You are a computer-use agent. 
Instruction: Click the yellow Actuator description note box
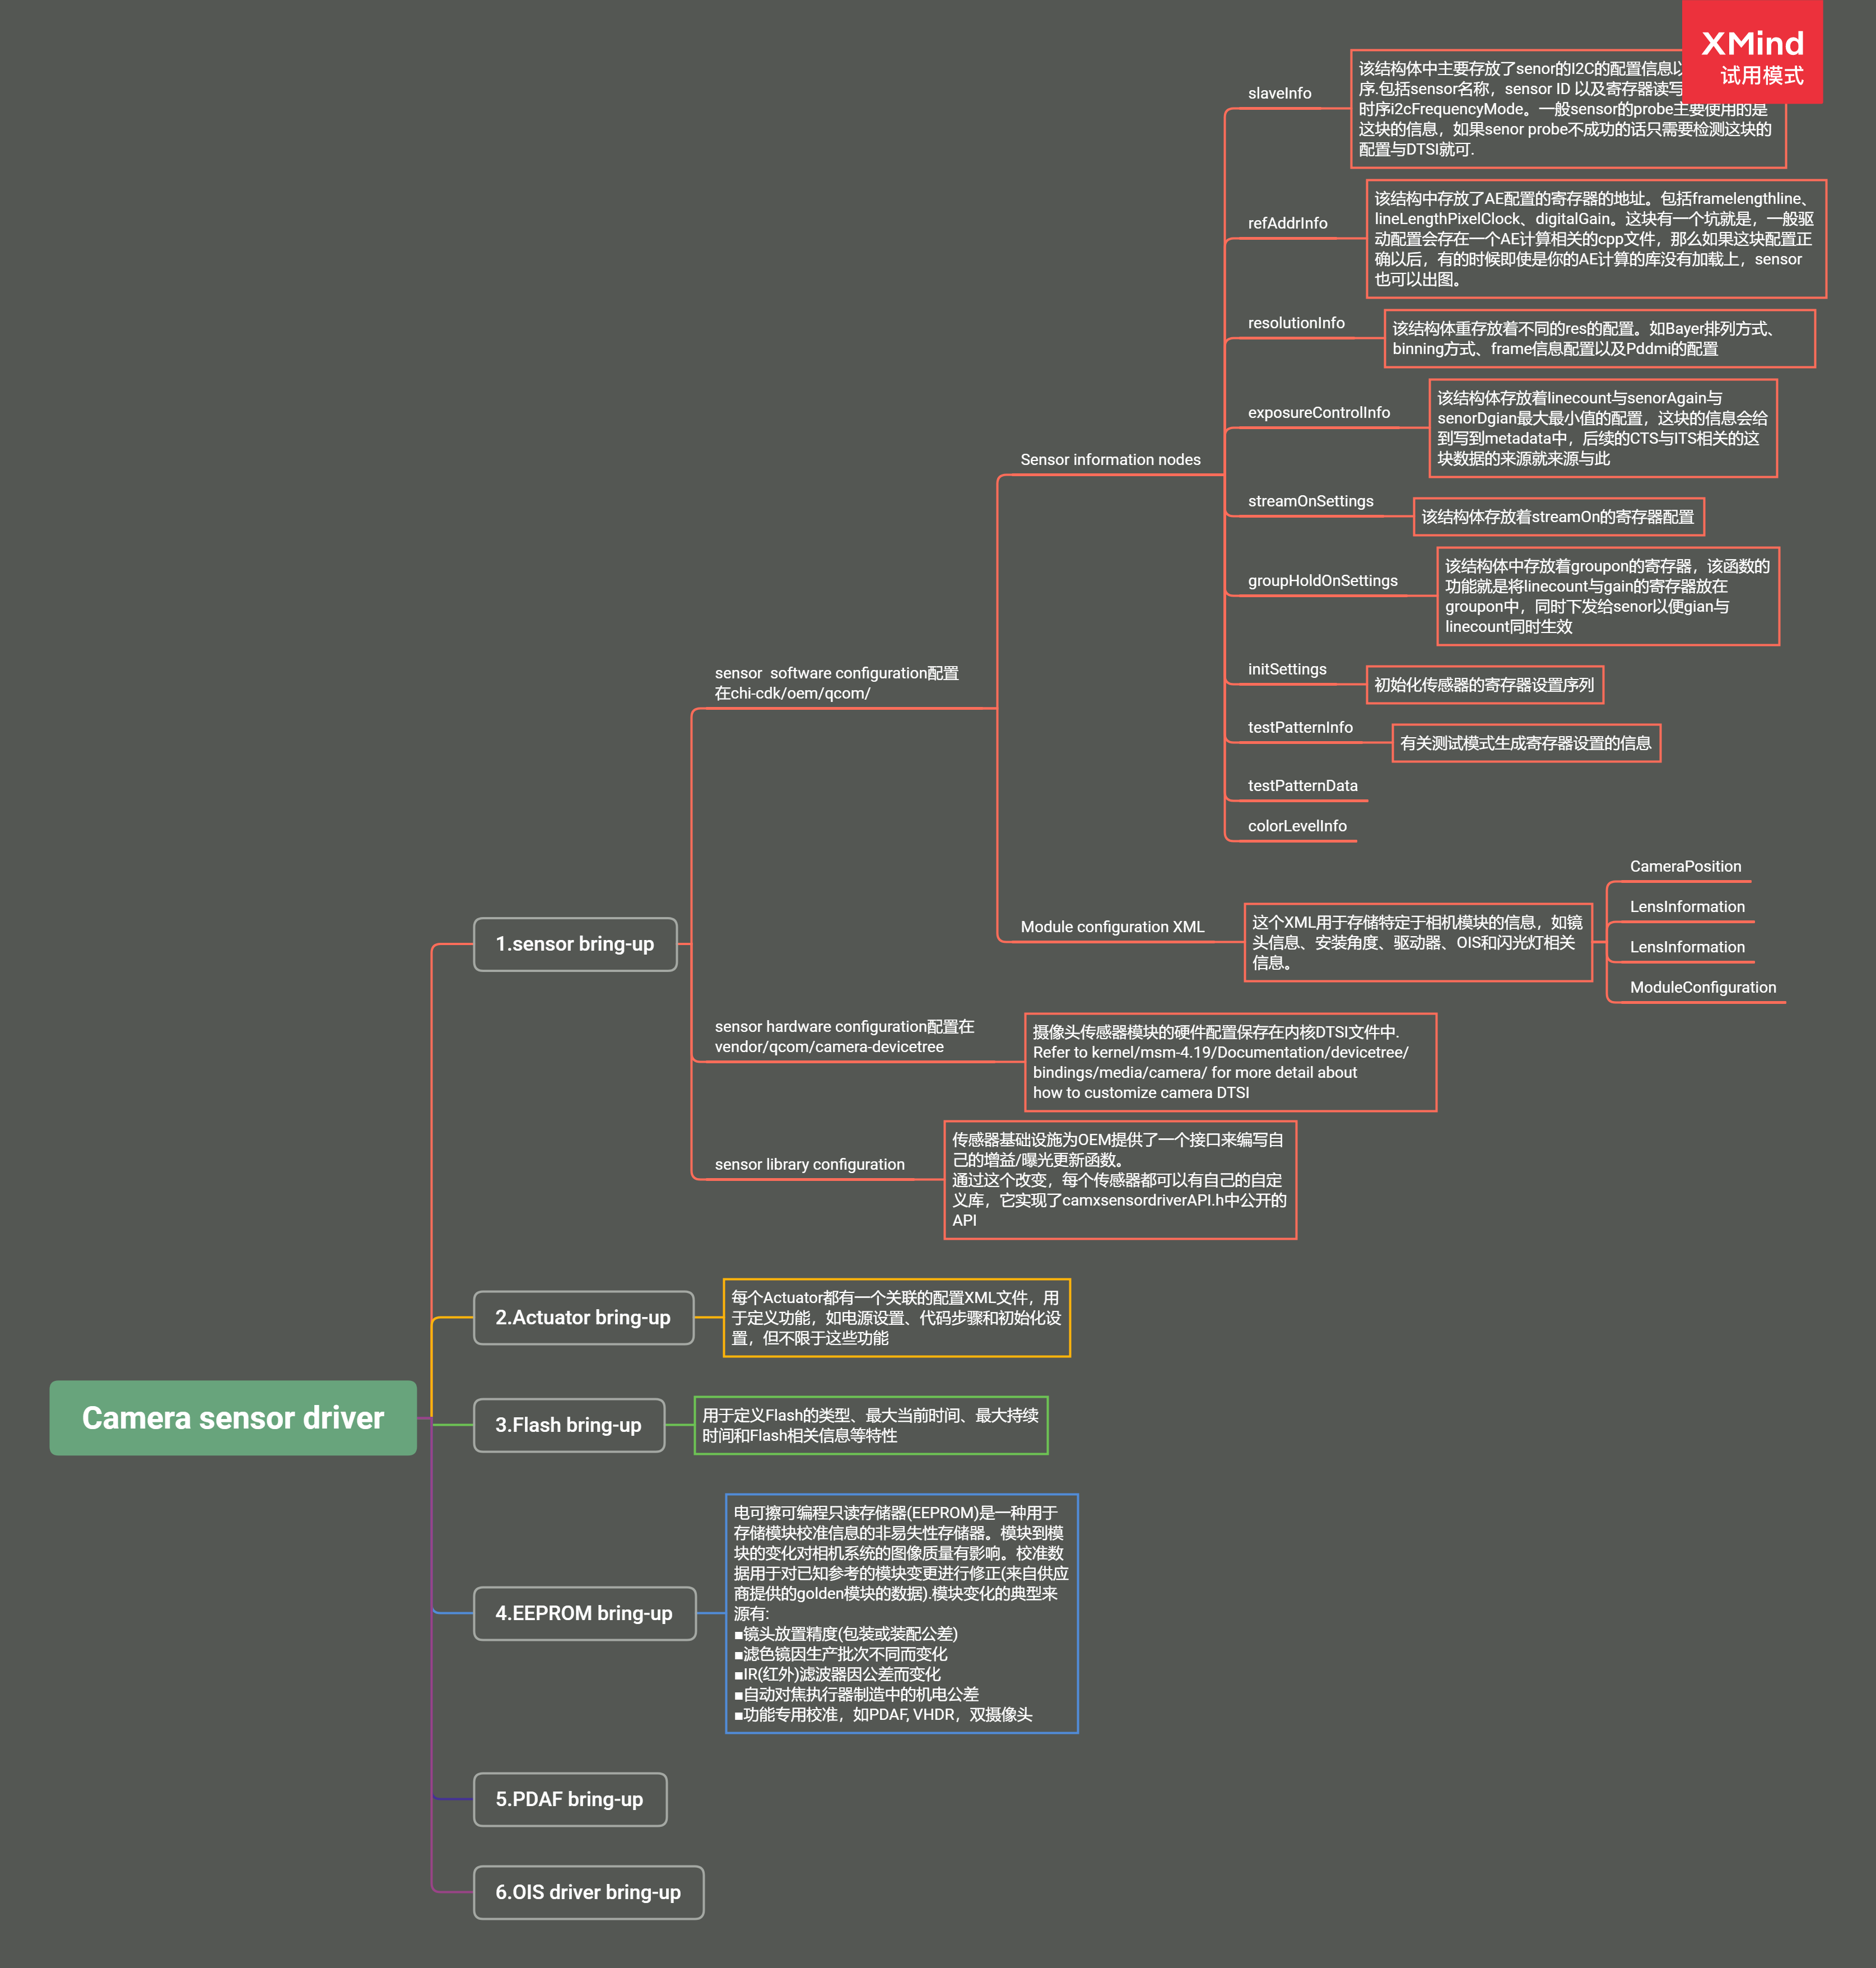point(896,1317)
